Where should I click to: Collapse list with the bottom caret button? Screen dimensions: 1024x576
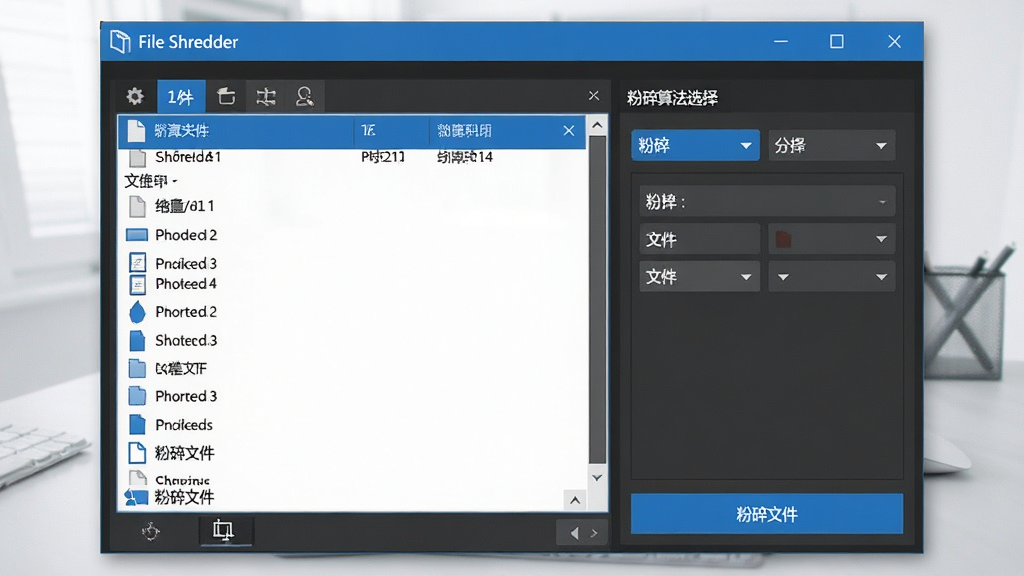(x=575, y=500)
